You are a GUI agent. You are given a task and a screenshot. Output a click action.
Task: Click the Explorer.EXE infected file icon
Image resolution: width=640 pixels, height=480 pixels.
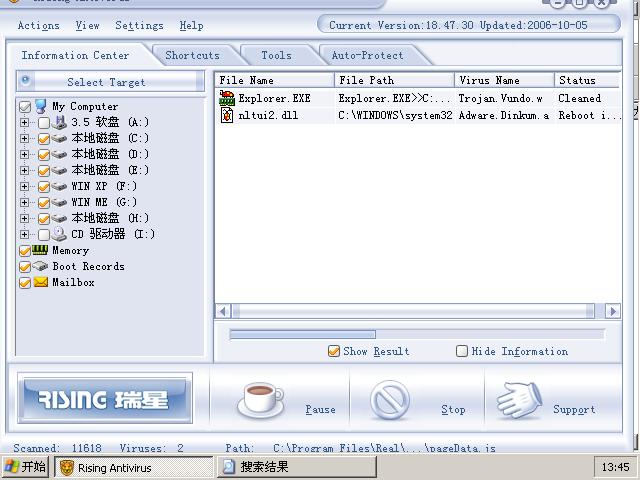click(227, 98)
